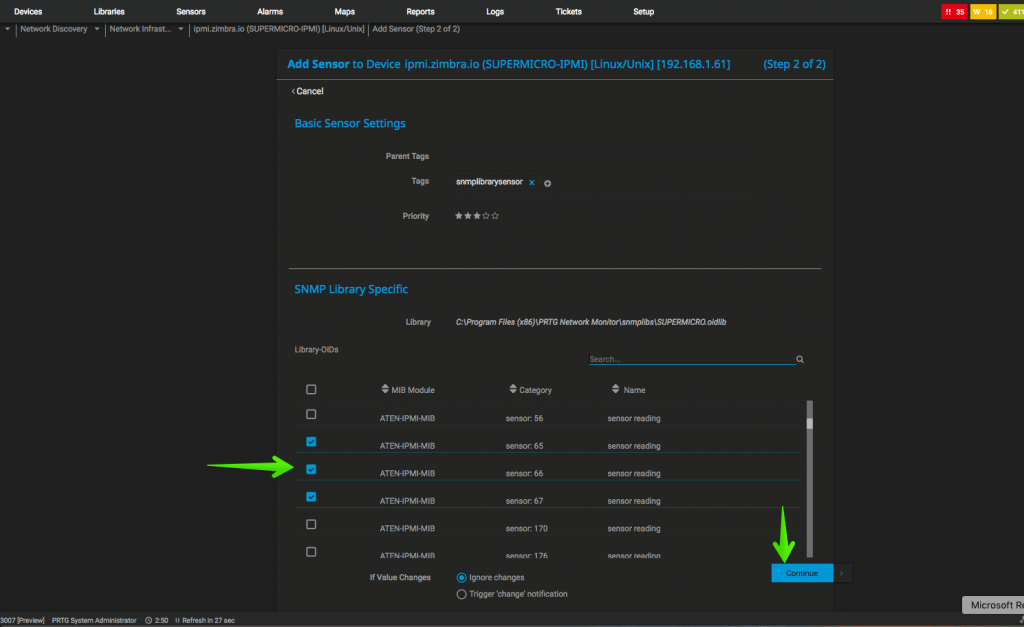Show the green up sensors badge
The height and width of the screenshot is (627, 1024).
click(x=1012, y=12)
